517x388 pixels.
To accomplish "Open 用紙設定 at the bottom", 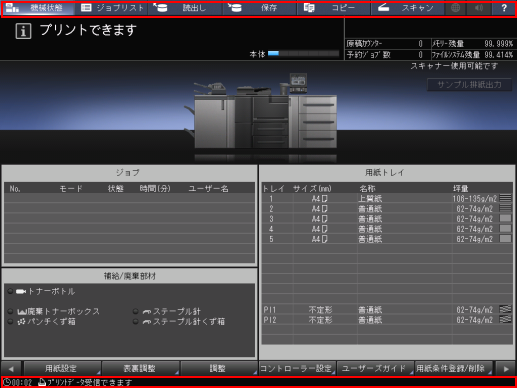I will click(x=62, y=368).
